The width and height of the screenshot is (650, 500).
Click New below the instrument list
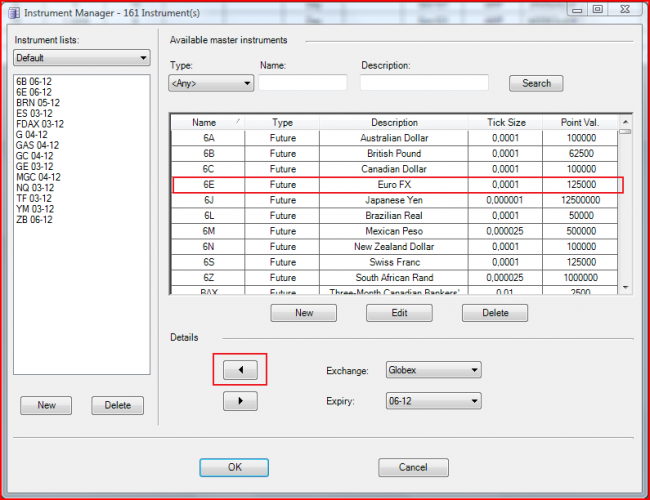(x=46, y=405)
